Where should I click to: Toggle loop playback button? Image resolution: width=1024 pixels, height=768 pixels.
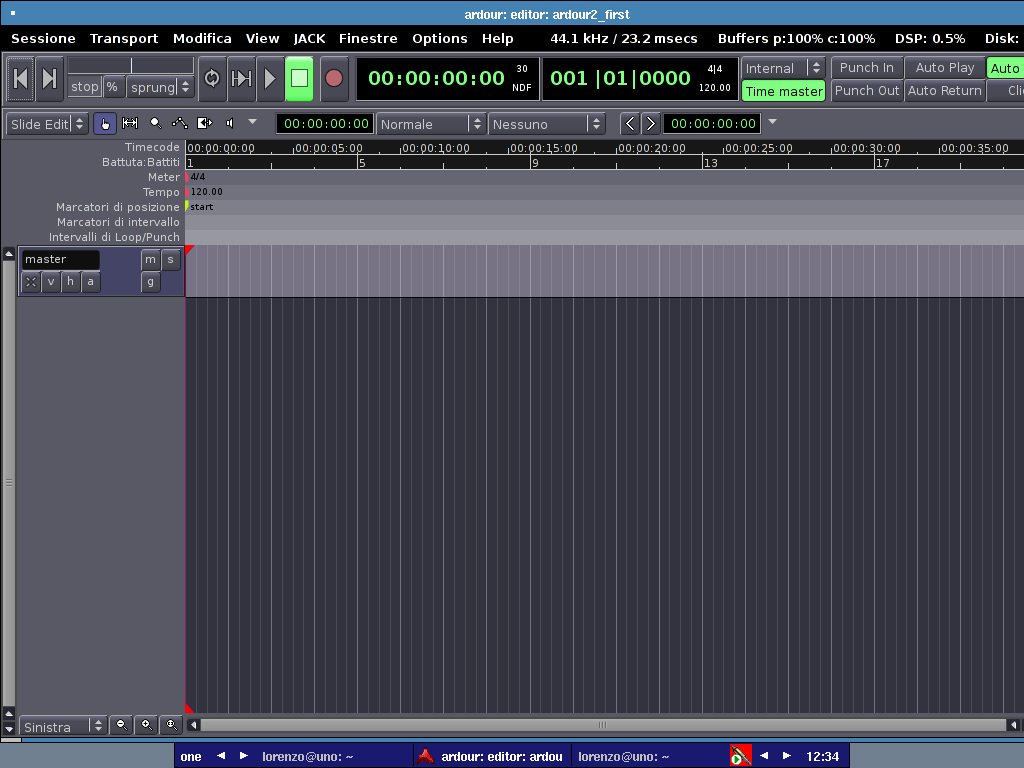(212, 78)
